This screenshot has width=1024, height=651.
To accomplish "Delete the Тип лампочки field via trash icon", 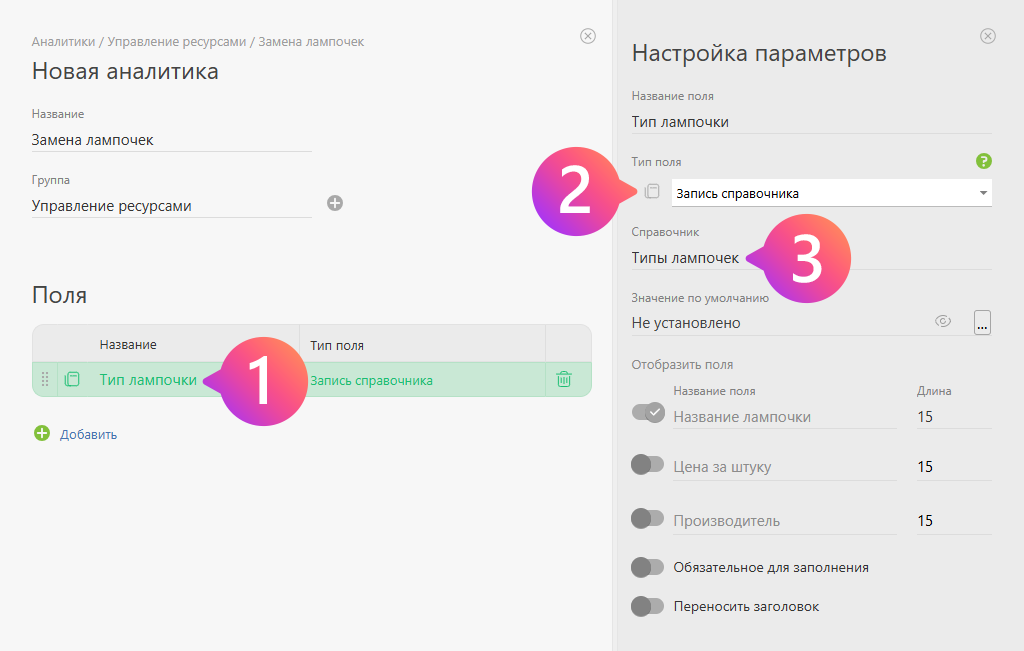I will point(565,381).
